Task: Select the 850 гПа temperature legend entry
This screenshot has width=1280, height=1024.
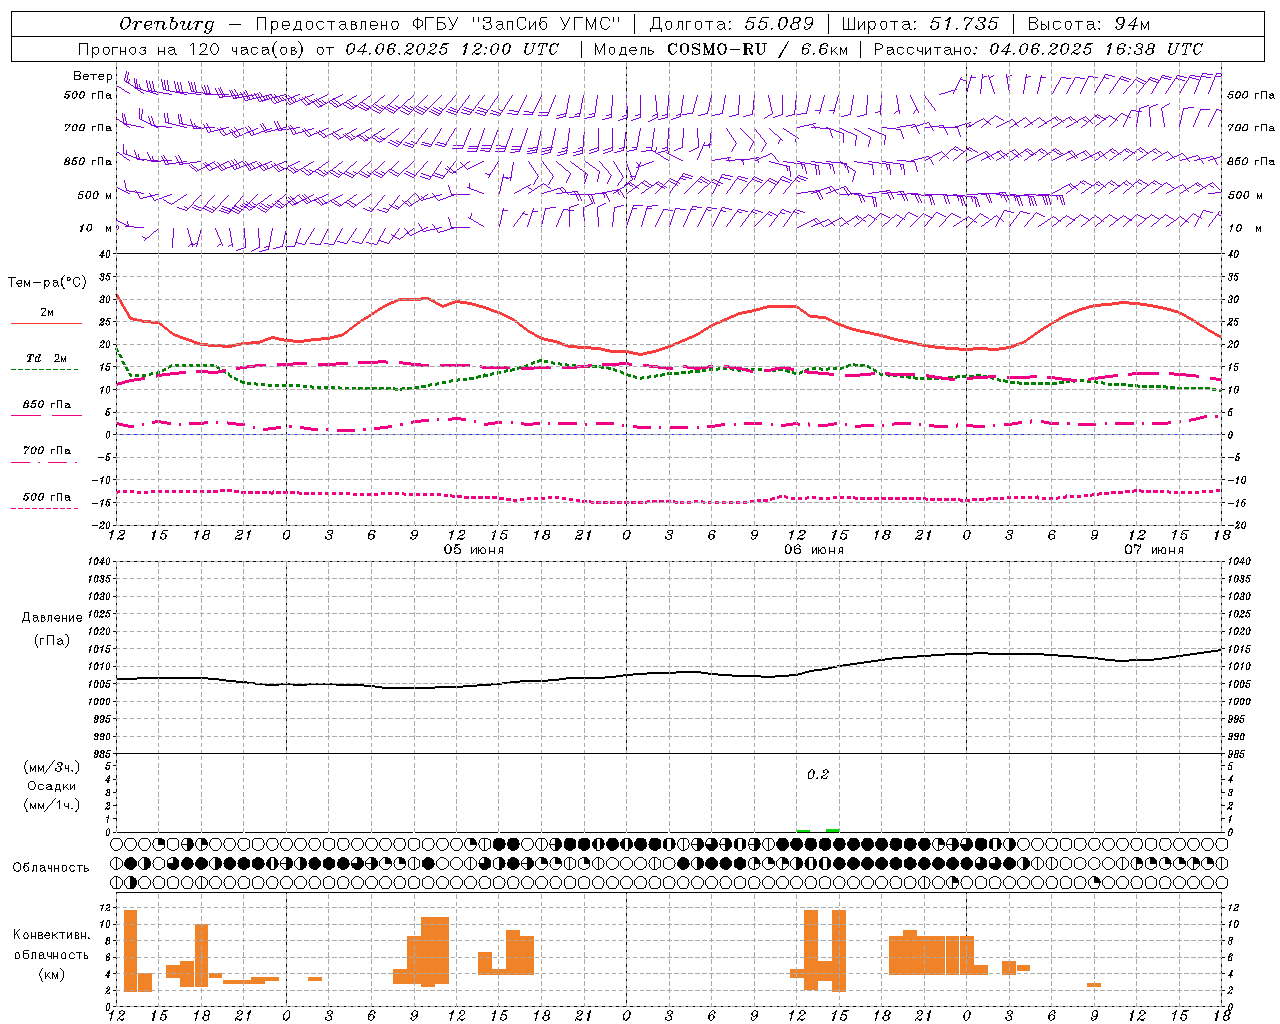Action: click(47, 405)
